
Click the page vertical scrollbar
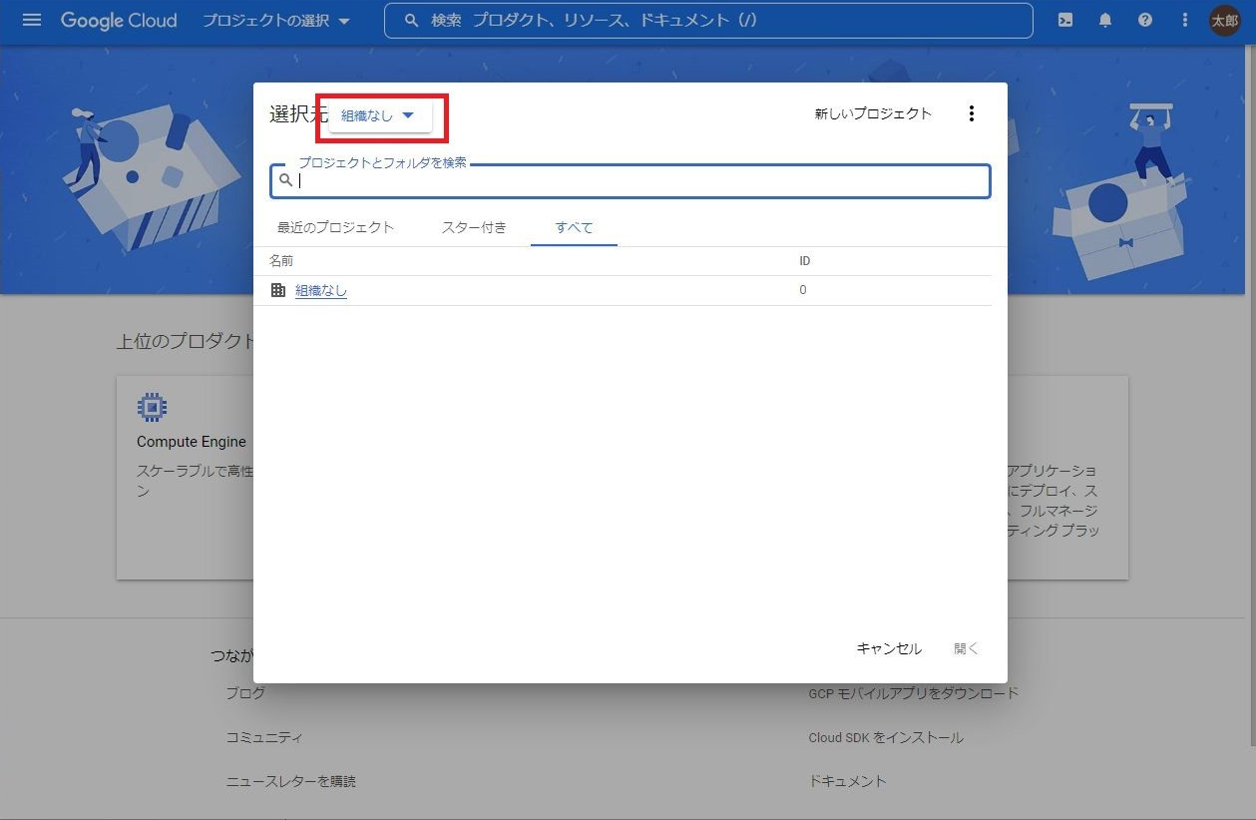(1251, 395)
